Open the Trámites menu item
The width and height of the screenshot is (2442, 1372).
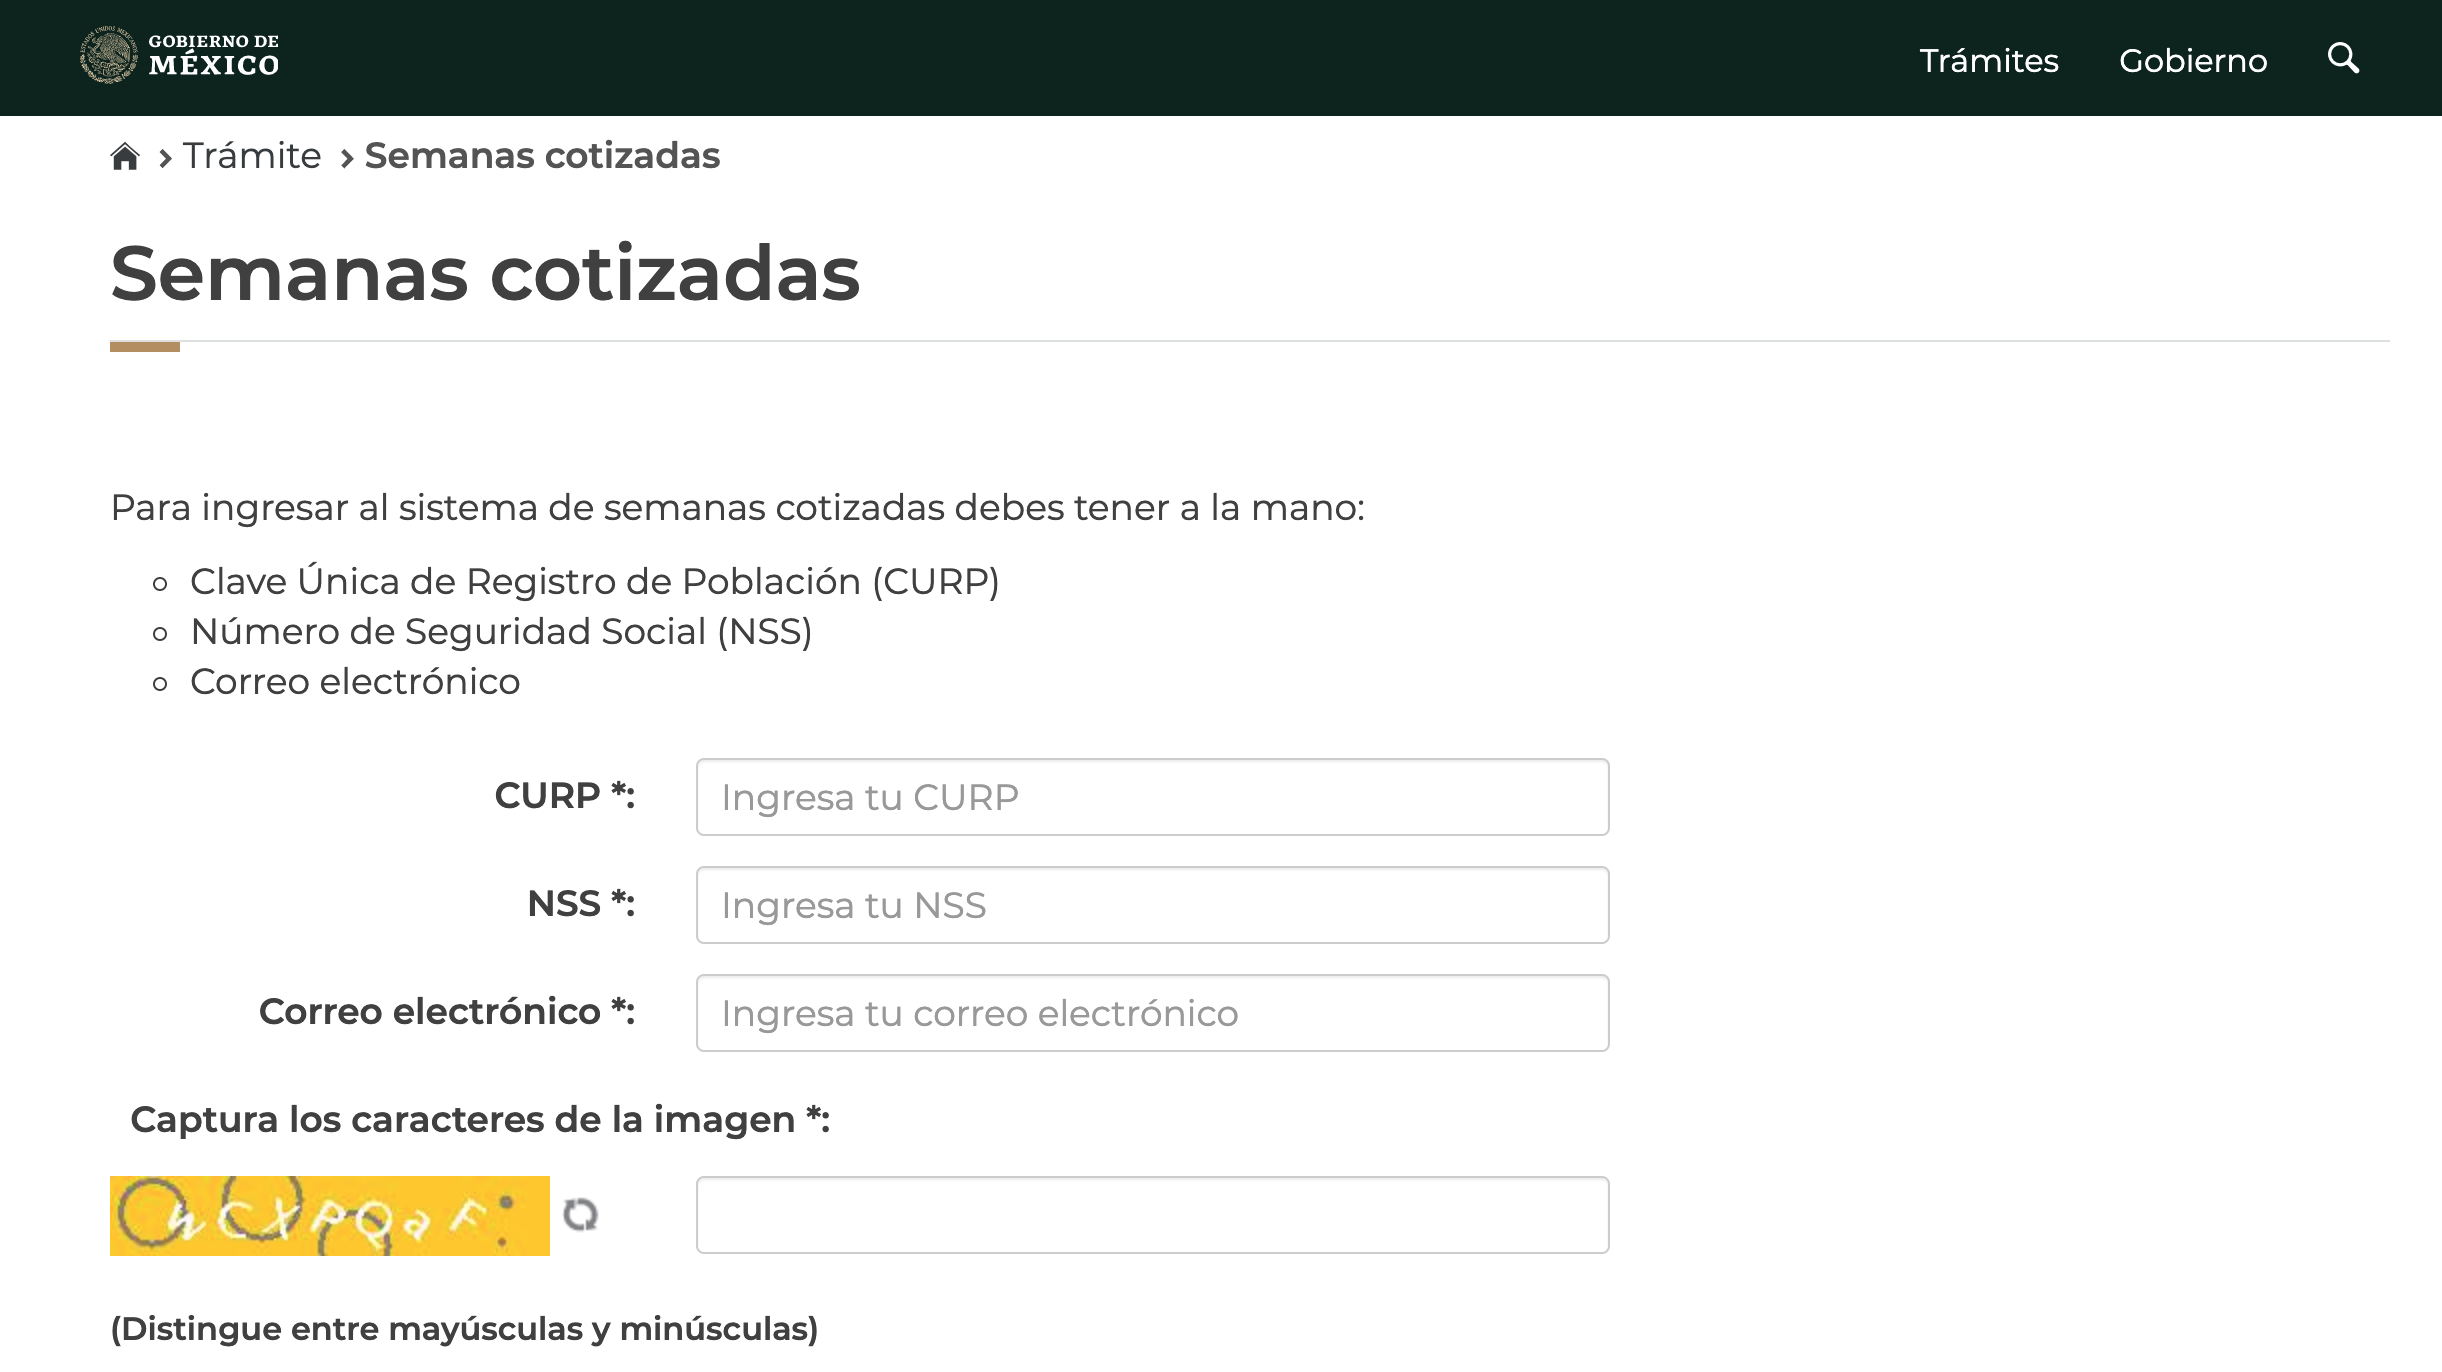1988,60
